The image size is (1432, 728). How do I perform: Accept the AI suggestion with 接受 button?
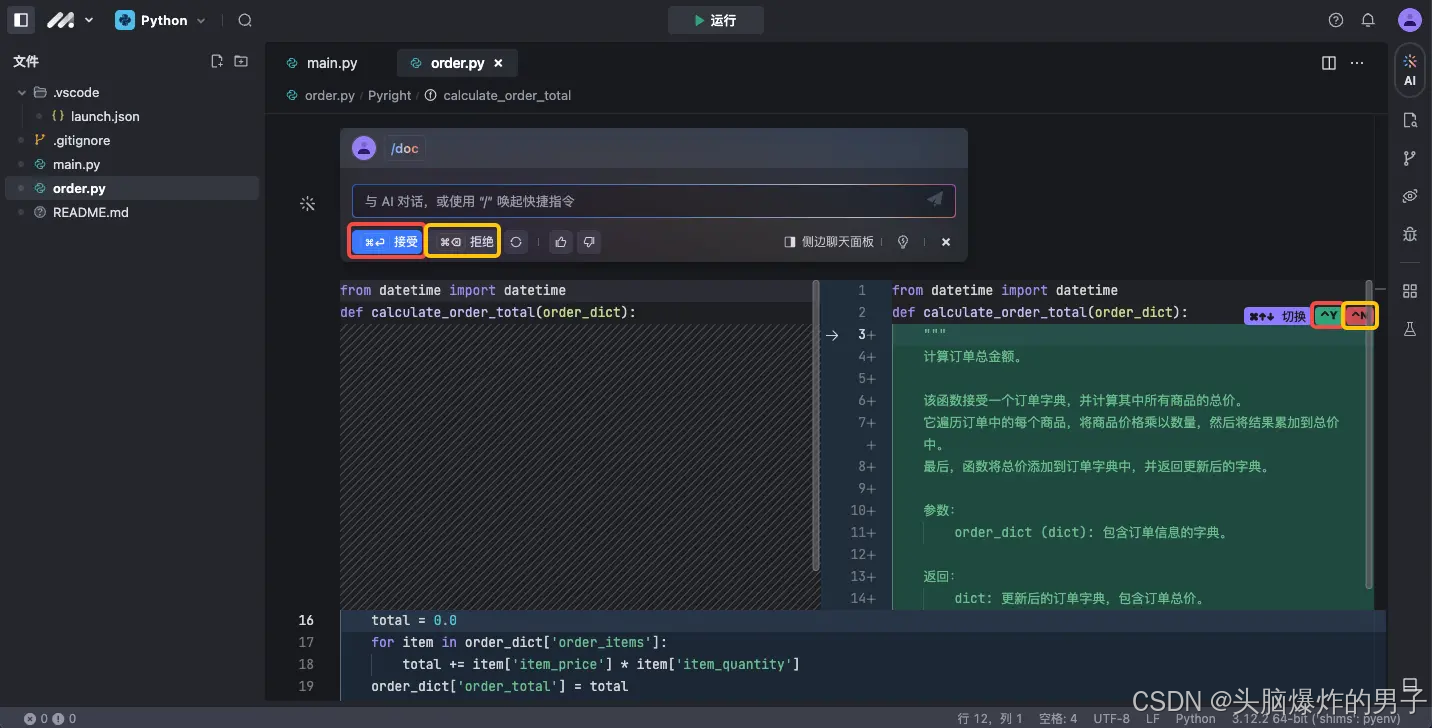coord(386,241)
